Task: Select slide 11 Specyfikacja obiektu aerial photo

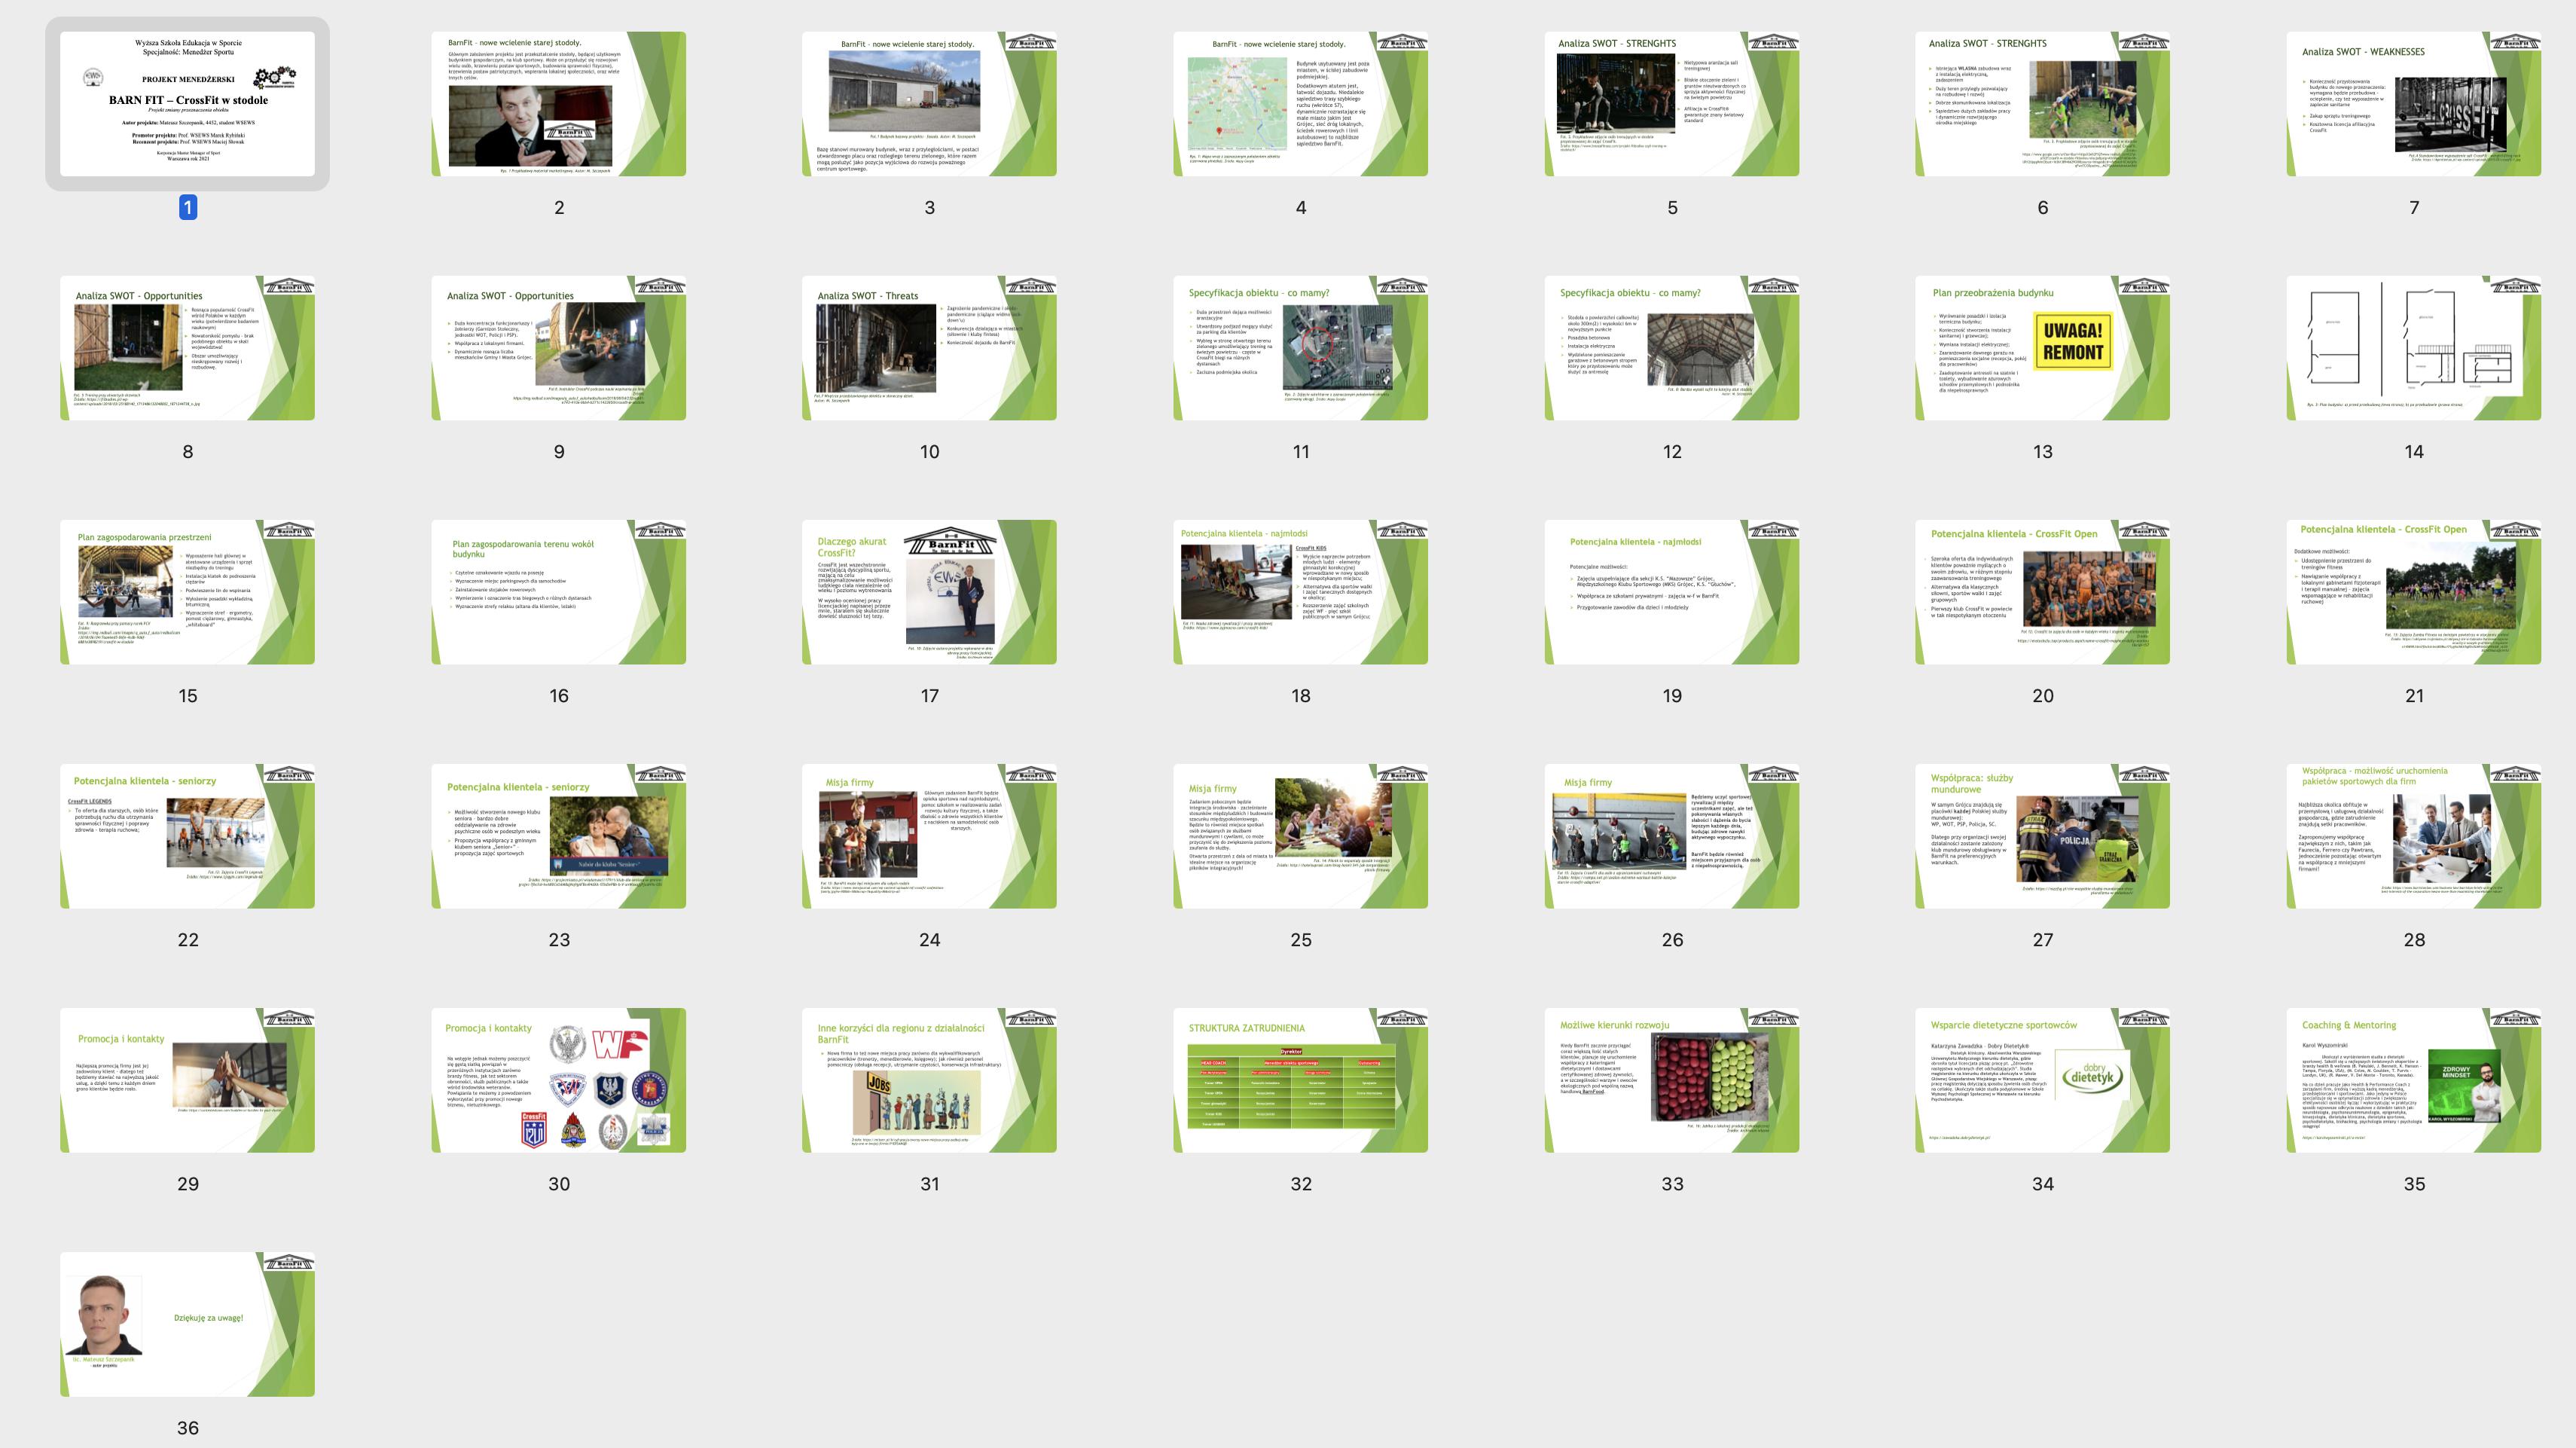Action: tap(1300, 347)
